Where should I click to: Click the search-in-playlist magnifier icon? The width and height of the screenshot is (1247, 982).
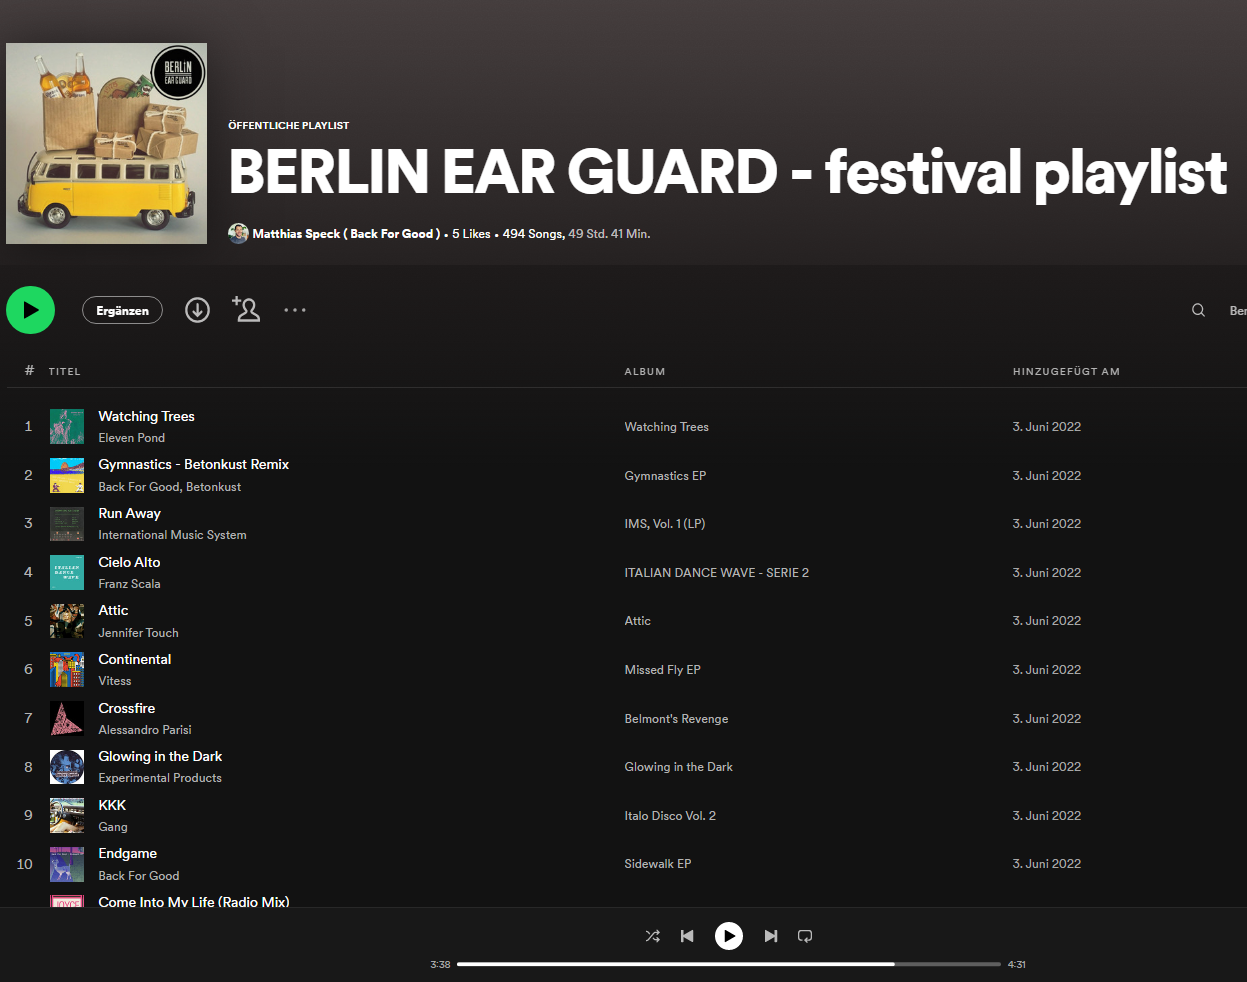[x=1198, y=310]
